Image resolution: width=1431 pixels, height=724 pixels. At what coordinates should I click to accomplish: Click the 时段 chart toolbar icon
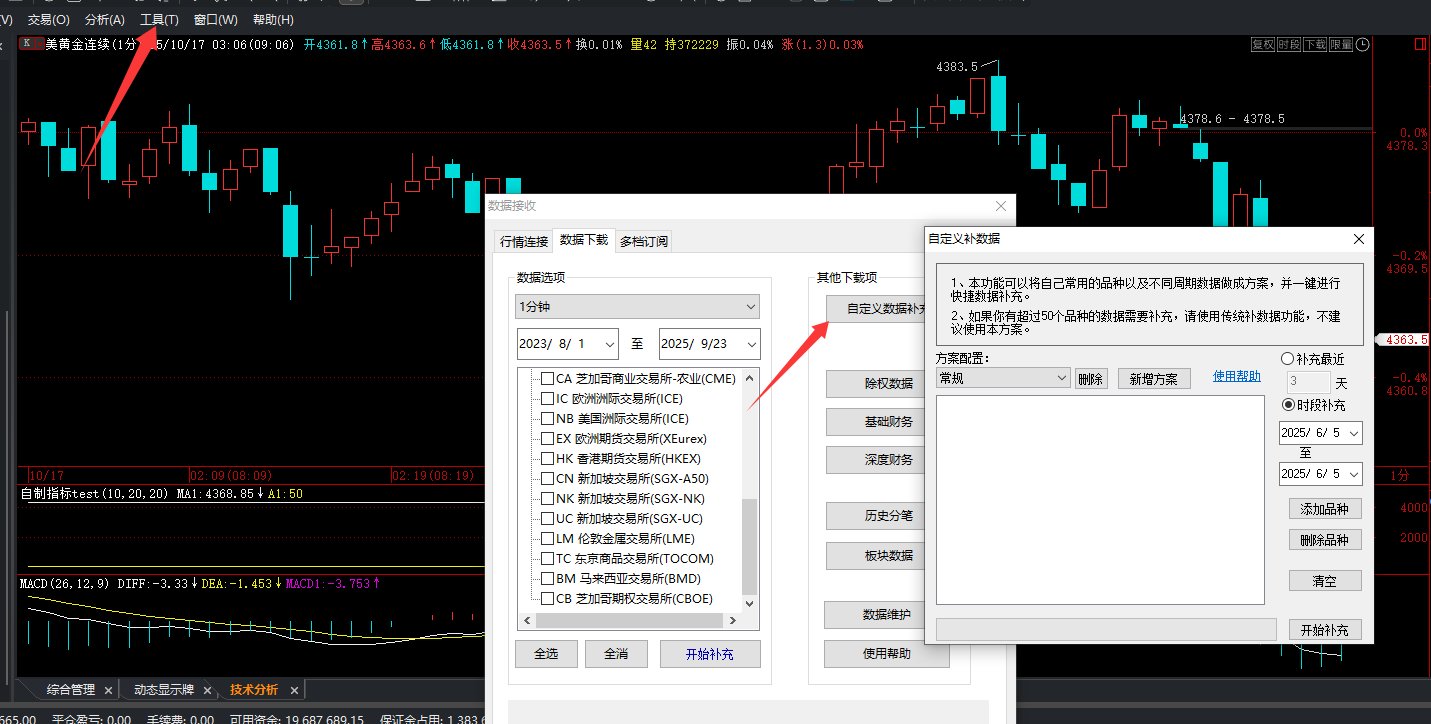(1289, 45)
